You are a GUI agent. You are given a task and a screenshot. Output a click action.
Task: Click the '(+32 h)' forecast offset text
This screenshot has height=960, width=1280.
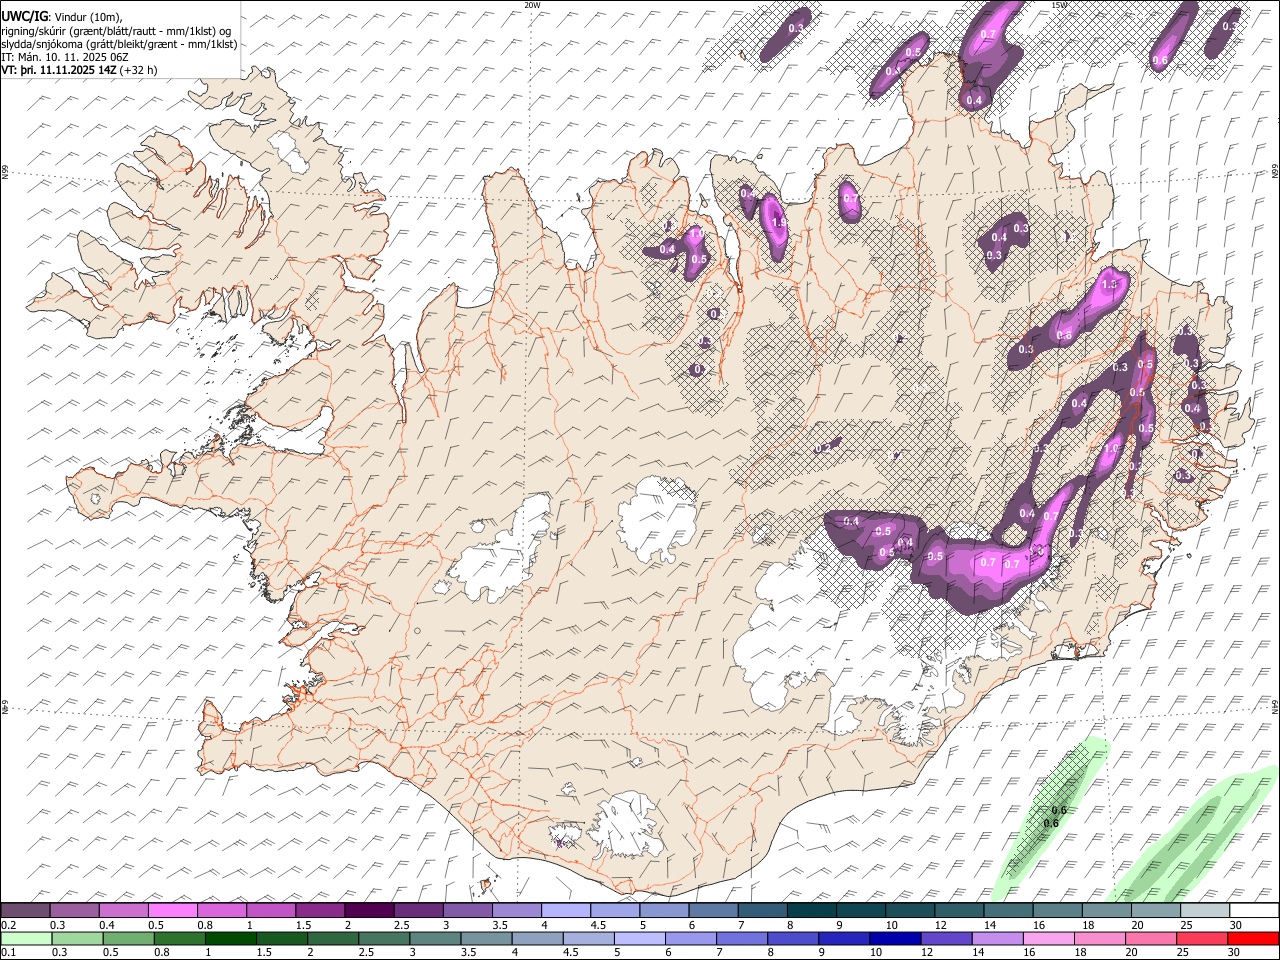click(138, 70)
